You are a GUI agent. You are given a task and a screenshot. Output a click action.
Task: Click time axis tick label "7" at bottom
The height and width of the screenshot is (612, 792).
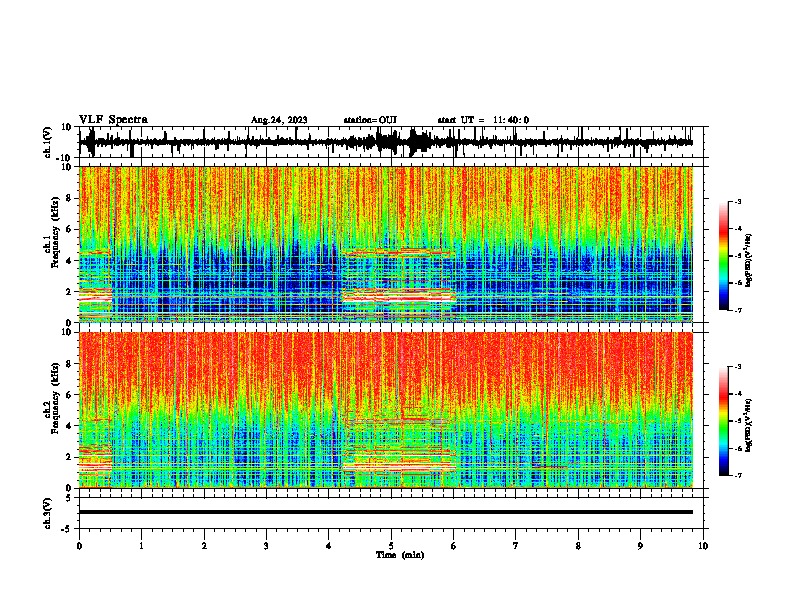(516, 546)
